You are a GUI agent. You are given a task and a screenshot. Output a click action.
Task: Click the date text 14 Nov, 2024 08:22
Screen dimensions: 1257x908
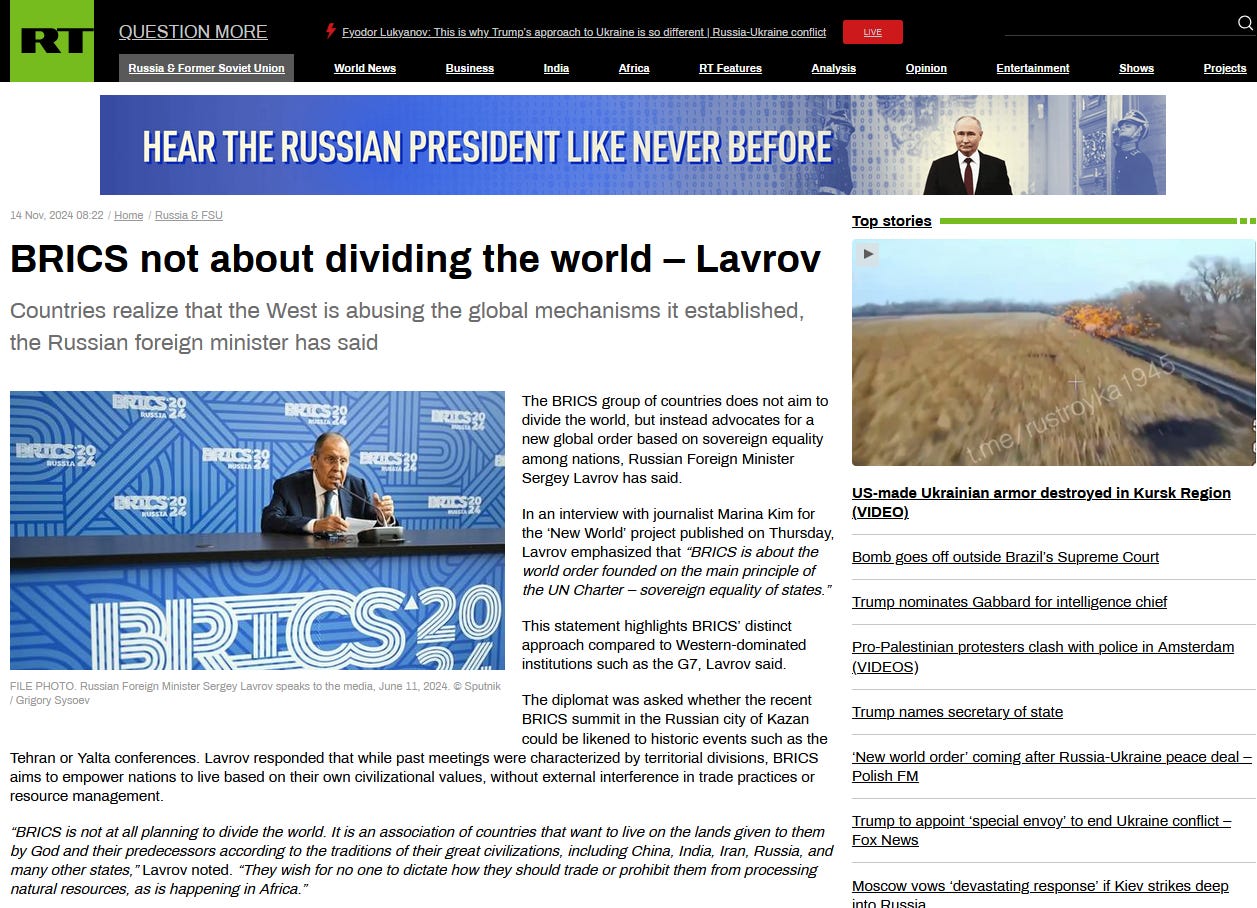point(57,215)
